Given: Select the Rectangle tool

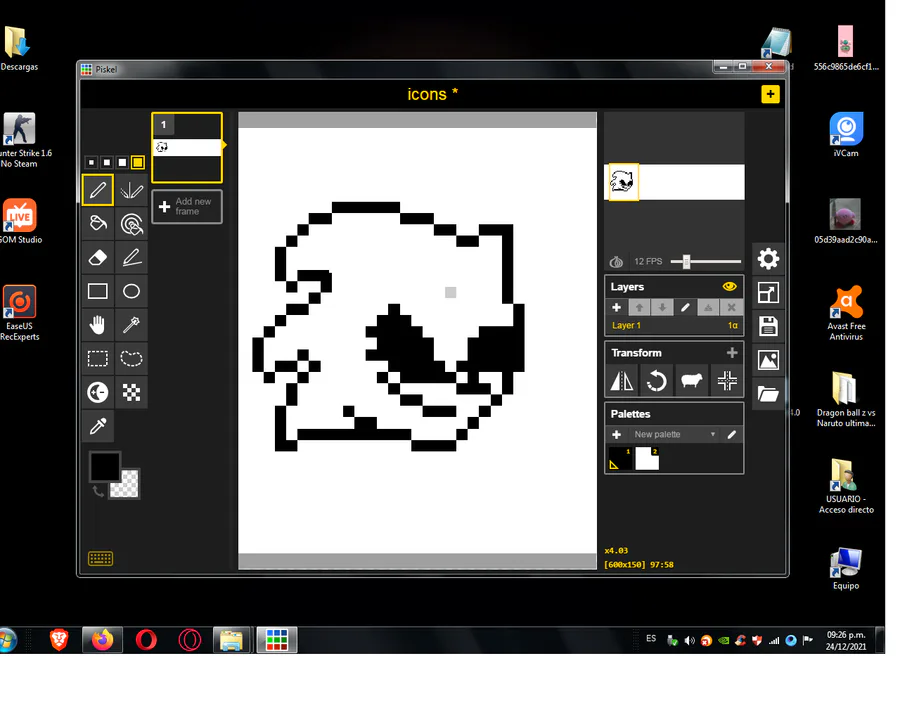Looking at the screenshot, I should coord(98,291).
